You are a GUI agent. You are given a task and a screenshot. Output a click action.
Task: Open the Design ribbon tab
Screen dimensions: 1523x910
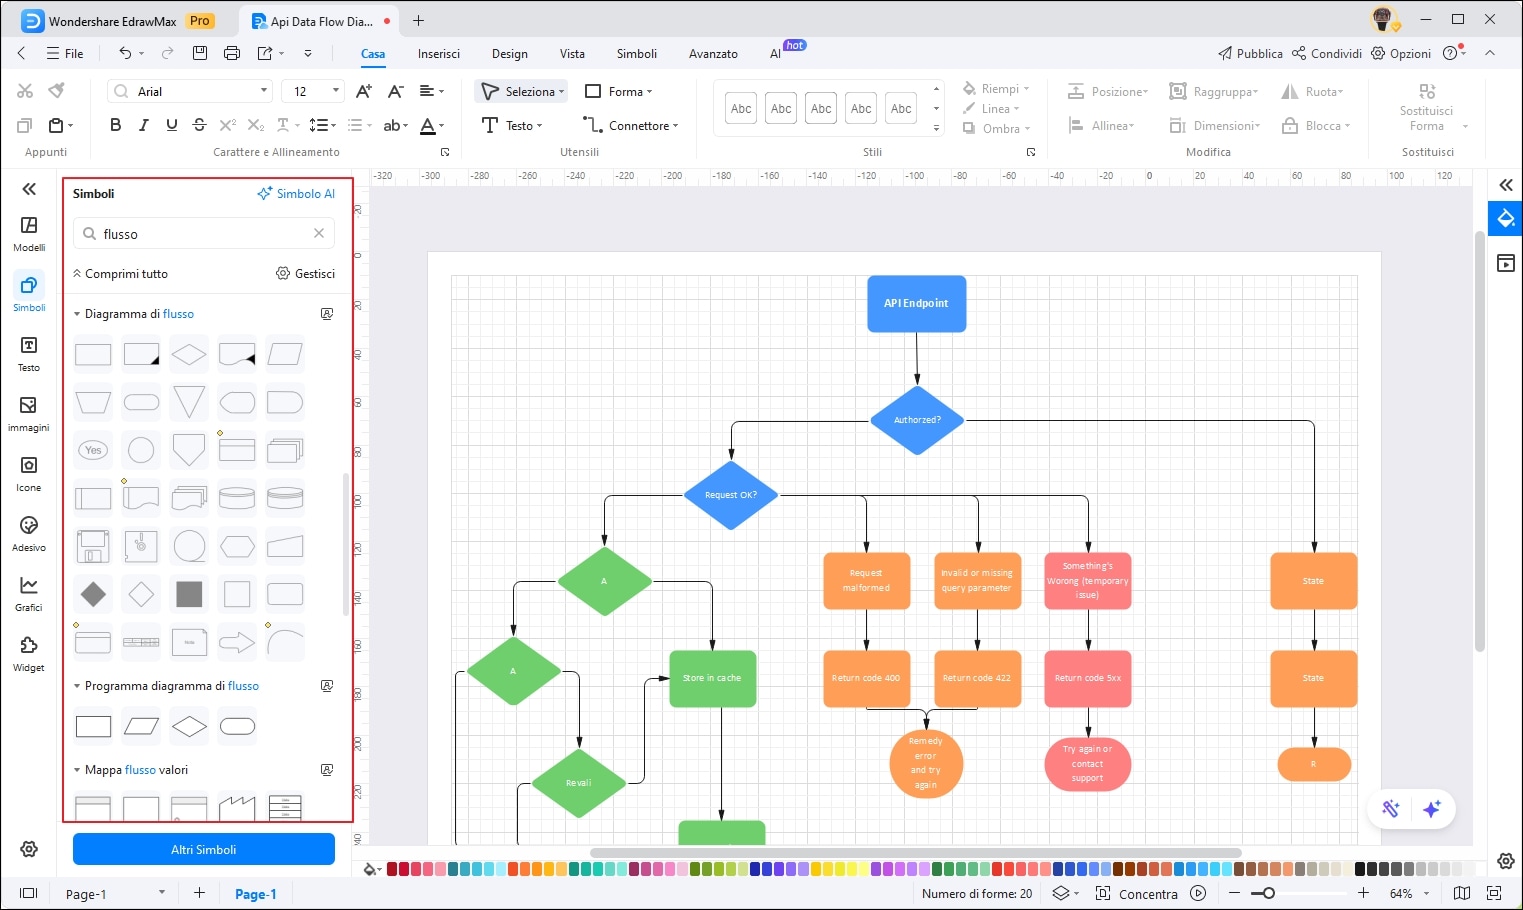(x=509, y=54)
